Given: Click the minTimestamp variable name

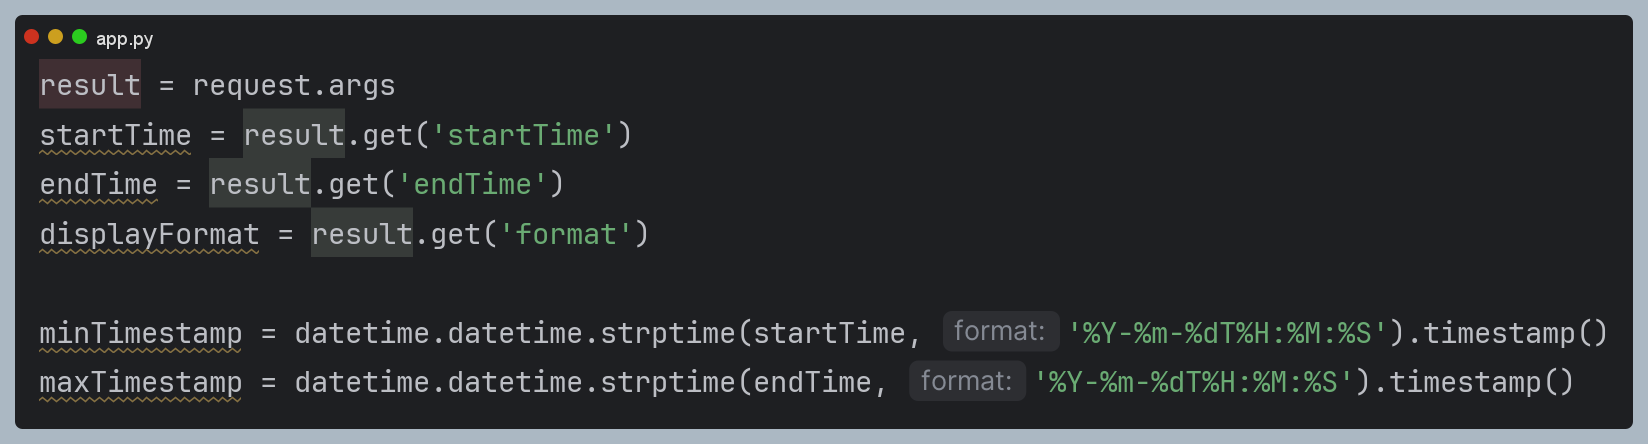Looking at the screenshot, I should click(140, 333).
